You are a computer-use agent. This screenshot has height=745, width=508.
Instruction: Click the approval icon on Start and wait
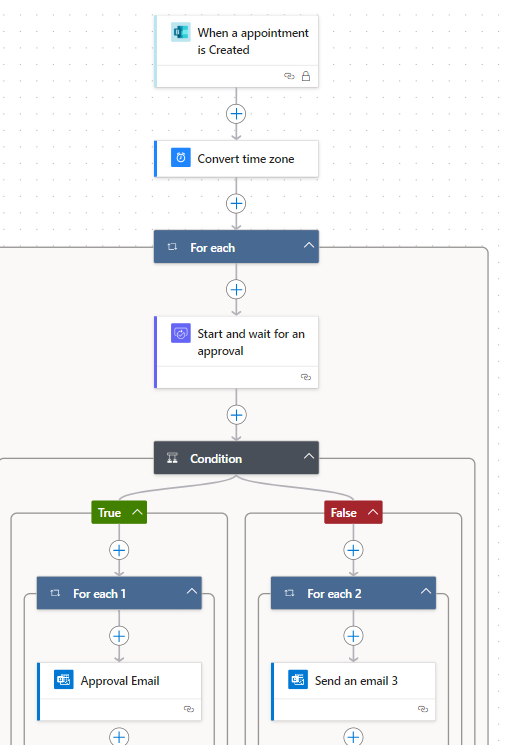point(181,334)
